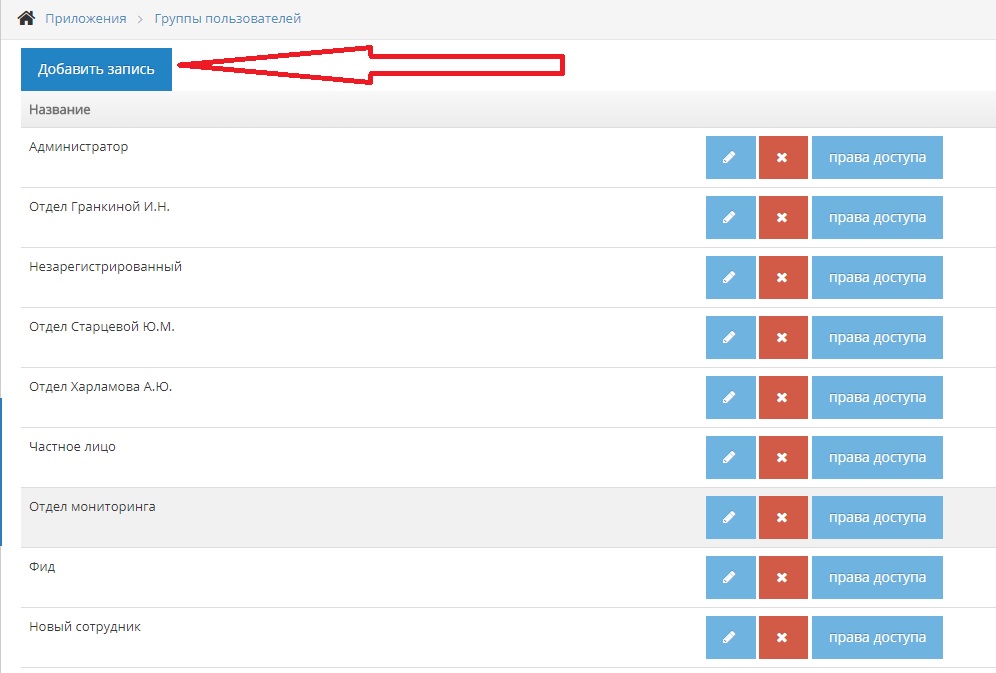Select the Отдел мониторинга row name

pyautogui.click(x=92, y=507)
